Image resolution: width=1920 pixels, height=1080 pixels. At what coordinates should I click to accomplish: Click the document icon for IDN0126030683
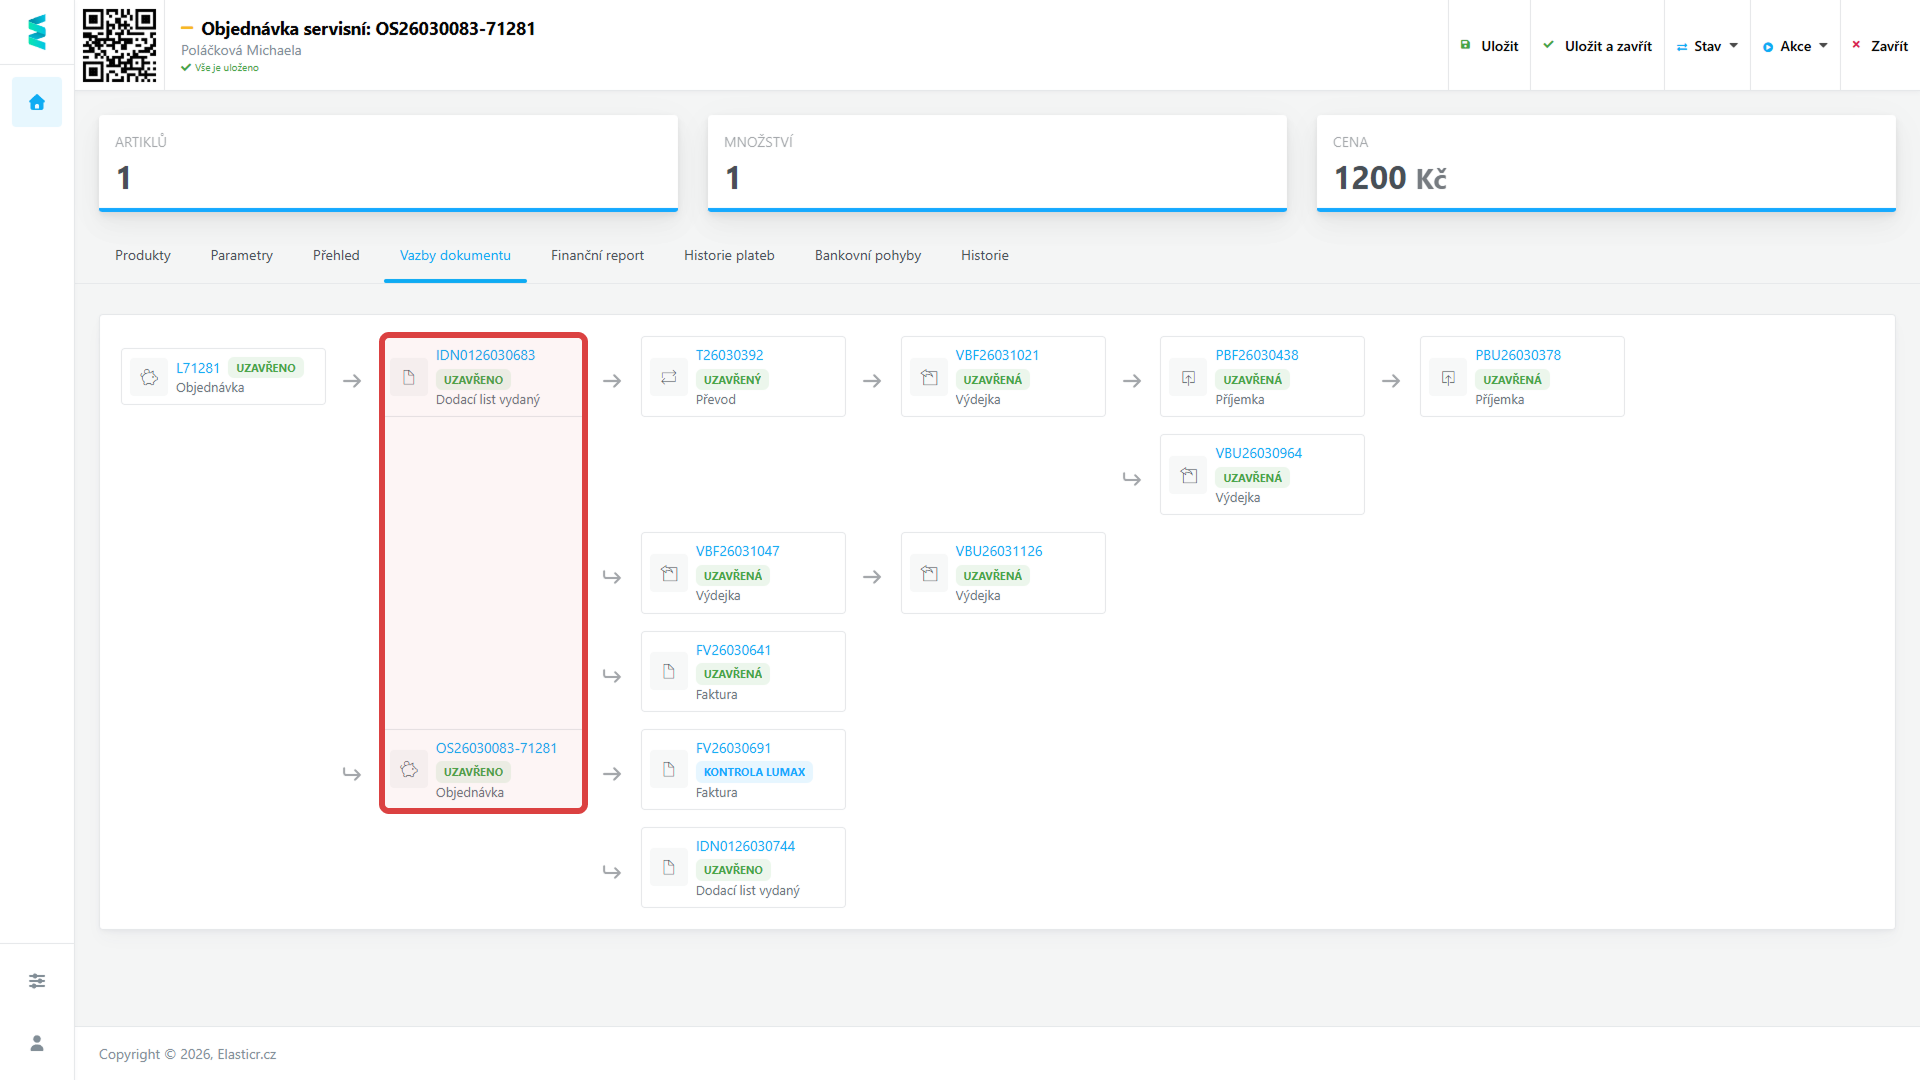coord(408,377)
